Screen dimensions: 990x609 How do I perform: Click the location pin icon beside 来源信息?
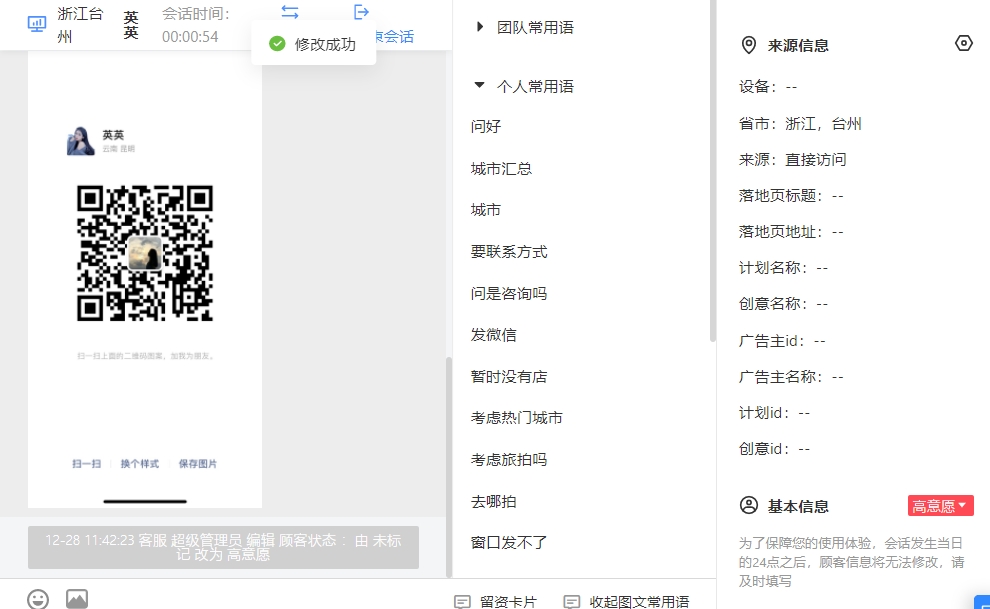(x=749, y=45)
